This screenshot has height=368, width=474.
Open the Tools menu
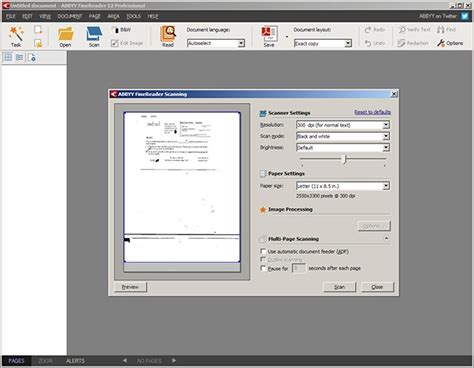(x=133, y=16)
